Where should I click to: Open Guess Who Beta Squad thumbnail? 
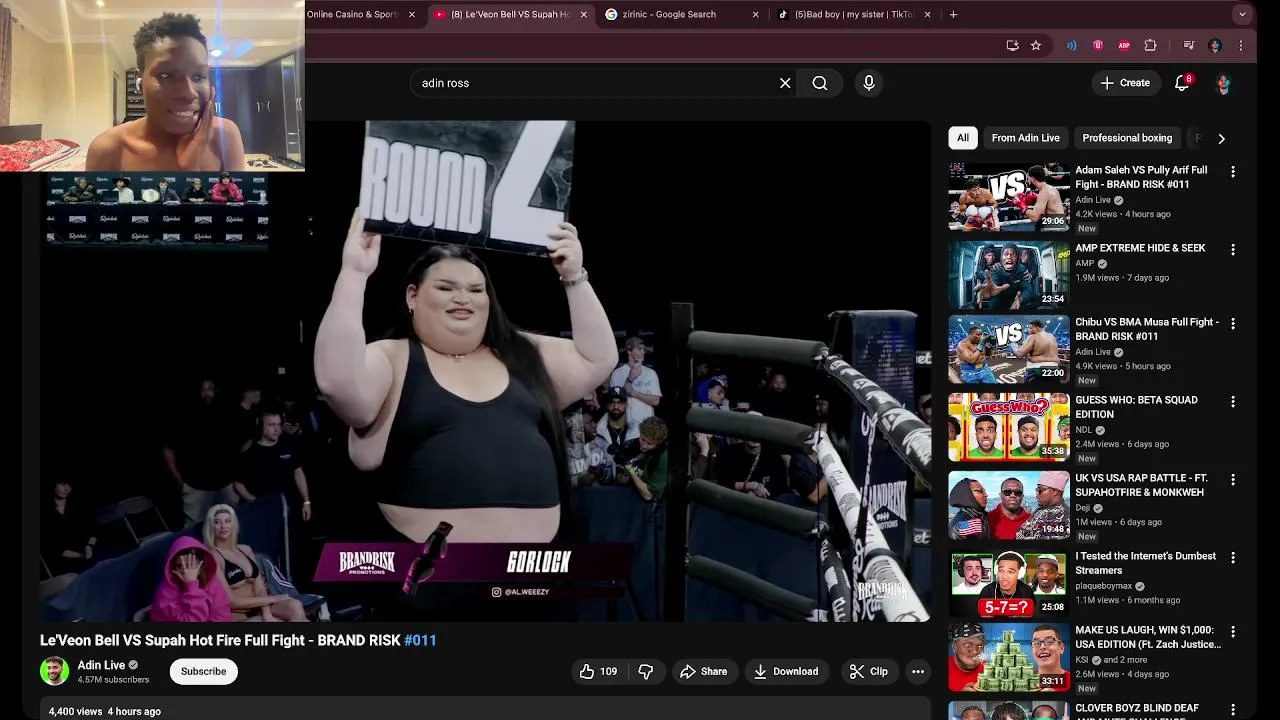1009,427
